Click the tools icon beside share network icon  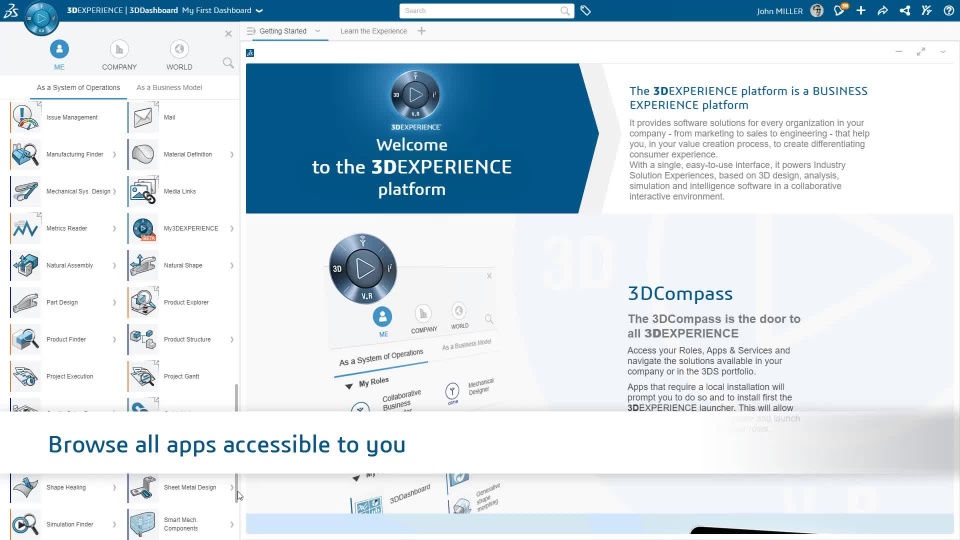926,10
